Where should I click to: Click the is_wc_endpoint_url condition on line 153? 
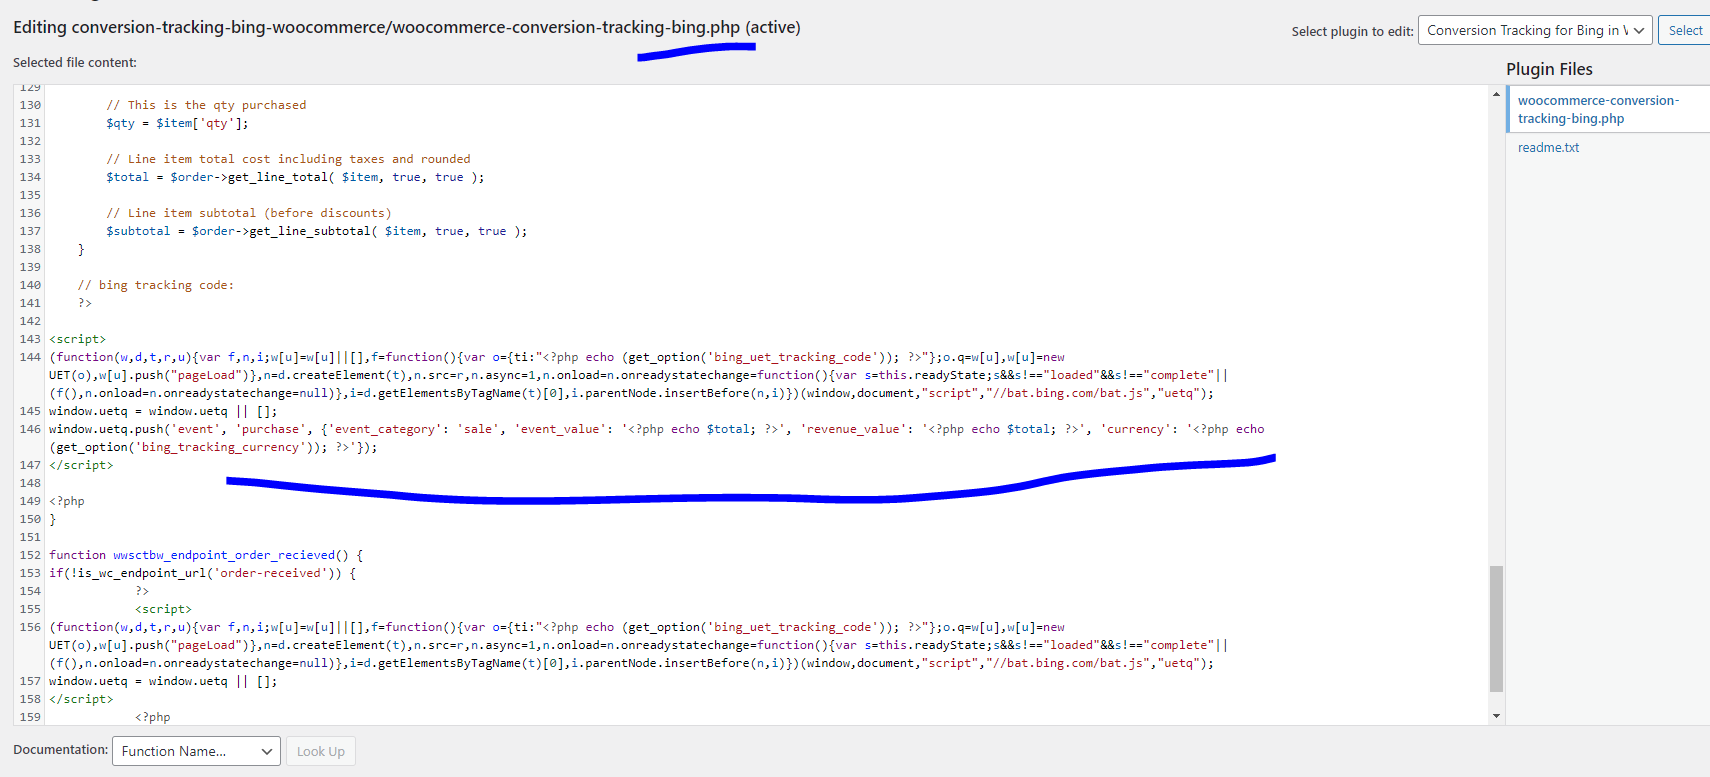203,573
